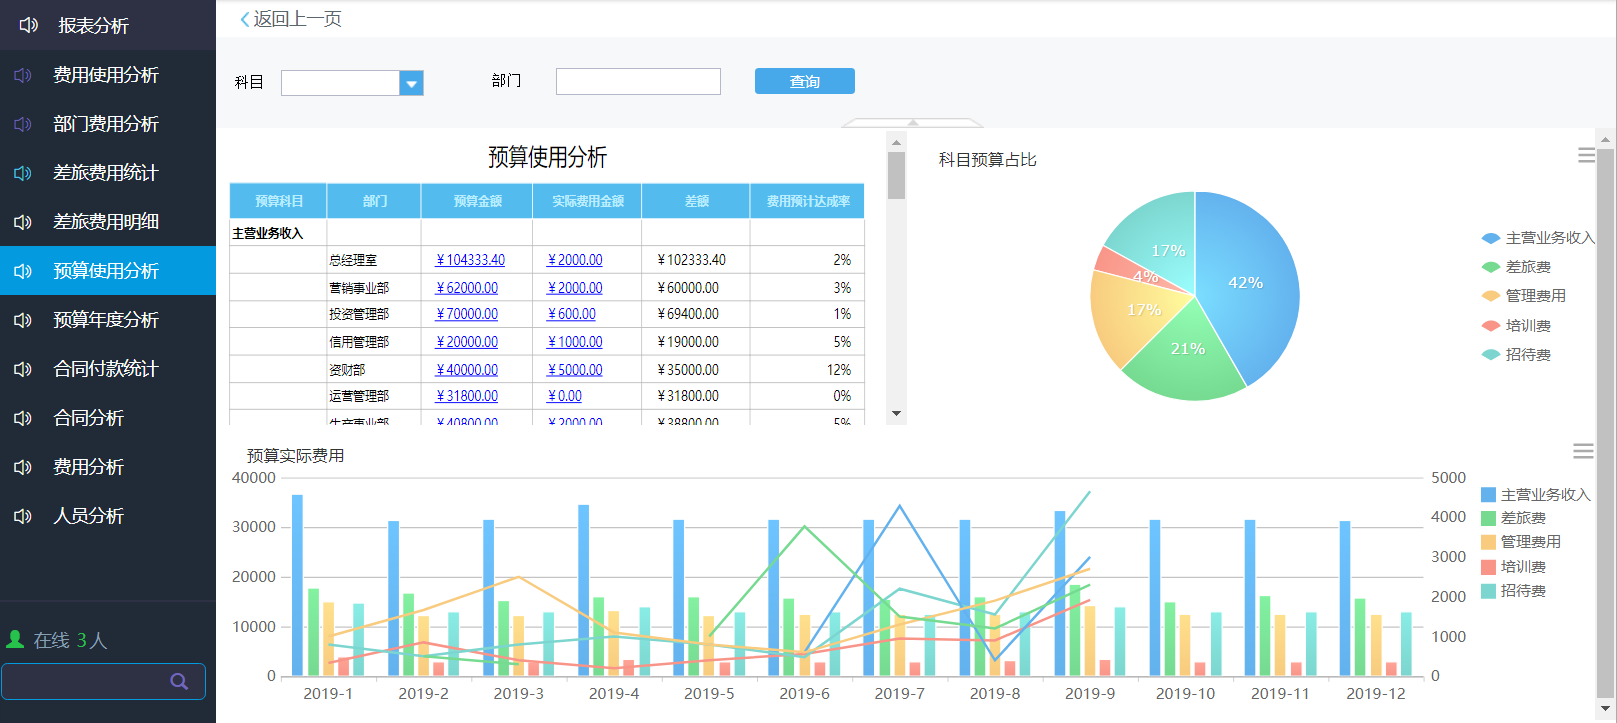Open the 预算实际费用 chart hamburger menu
Screen dimensions: 1617x723
pyautogui.click(x=1583, y=452)
